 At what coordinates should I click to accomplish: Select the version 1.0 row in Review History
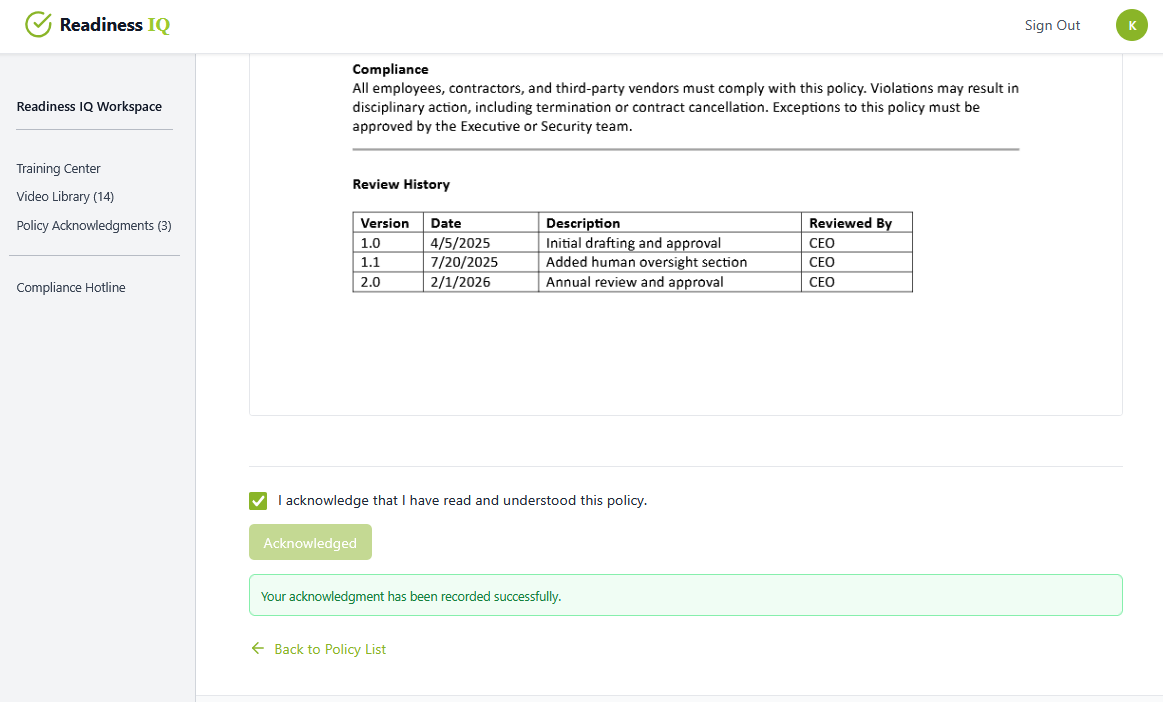632,242
